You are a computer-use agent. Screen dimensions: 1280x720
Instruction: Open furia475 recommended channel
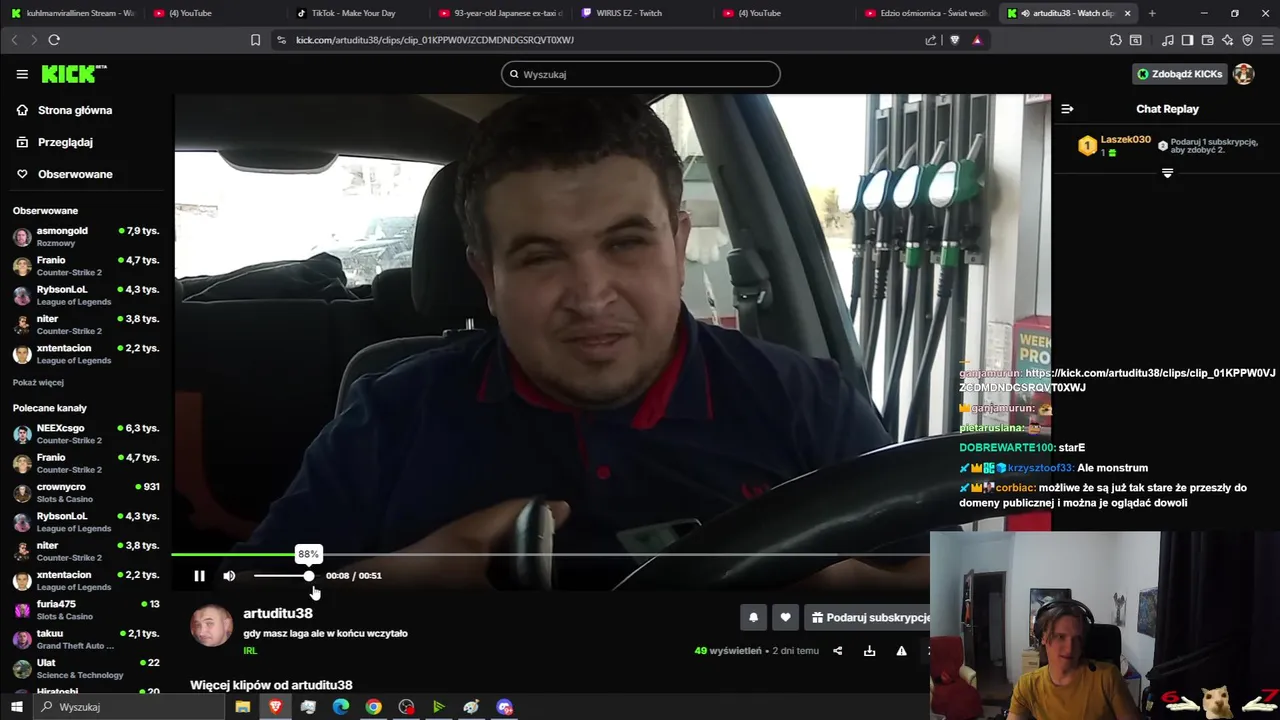[x=85, y=610]
